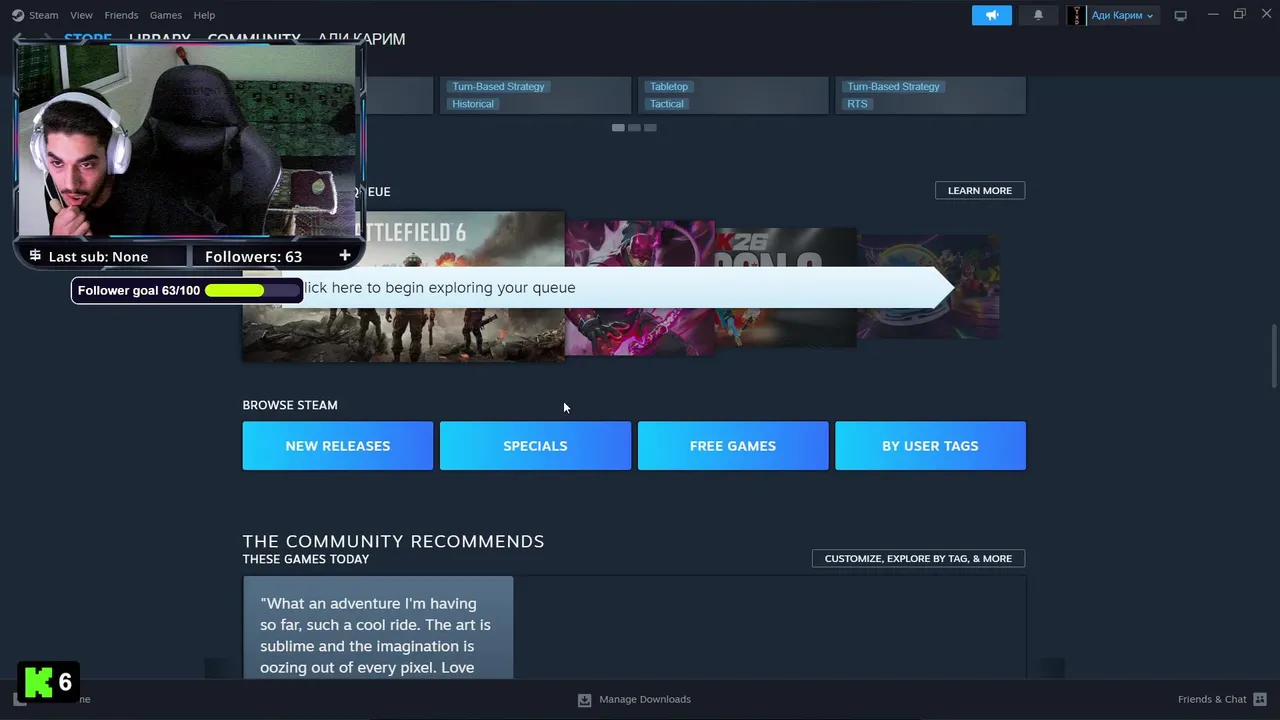Screen dimensions: 1280x720
Task: Go to third carousel page dot
Action: pyautogui.click(x=650, y=128)
